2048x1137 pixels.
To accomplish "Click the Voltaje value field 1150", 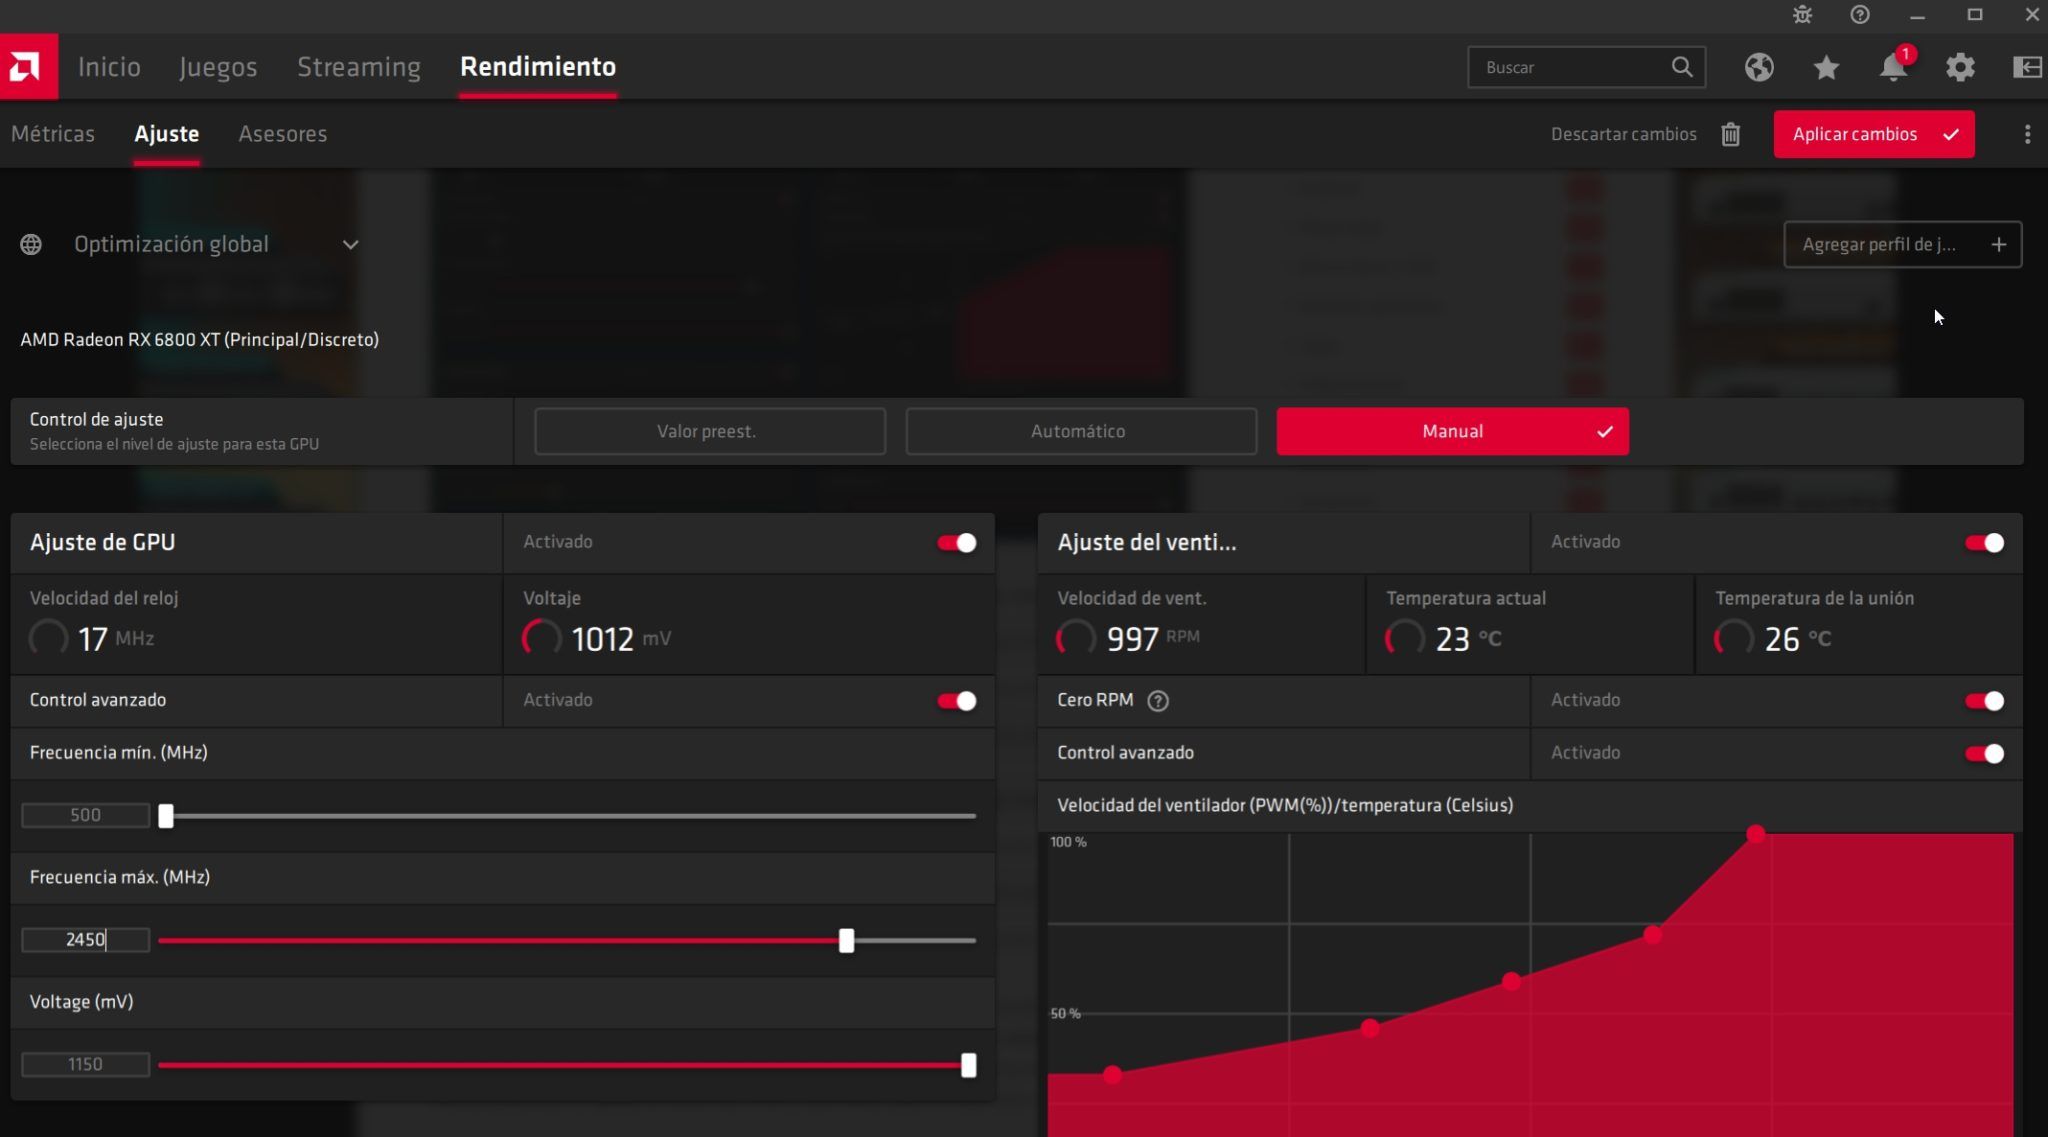I will click(x=86, y=1065).
